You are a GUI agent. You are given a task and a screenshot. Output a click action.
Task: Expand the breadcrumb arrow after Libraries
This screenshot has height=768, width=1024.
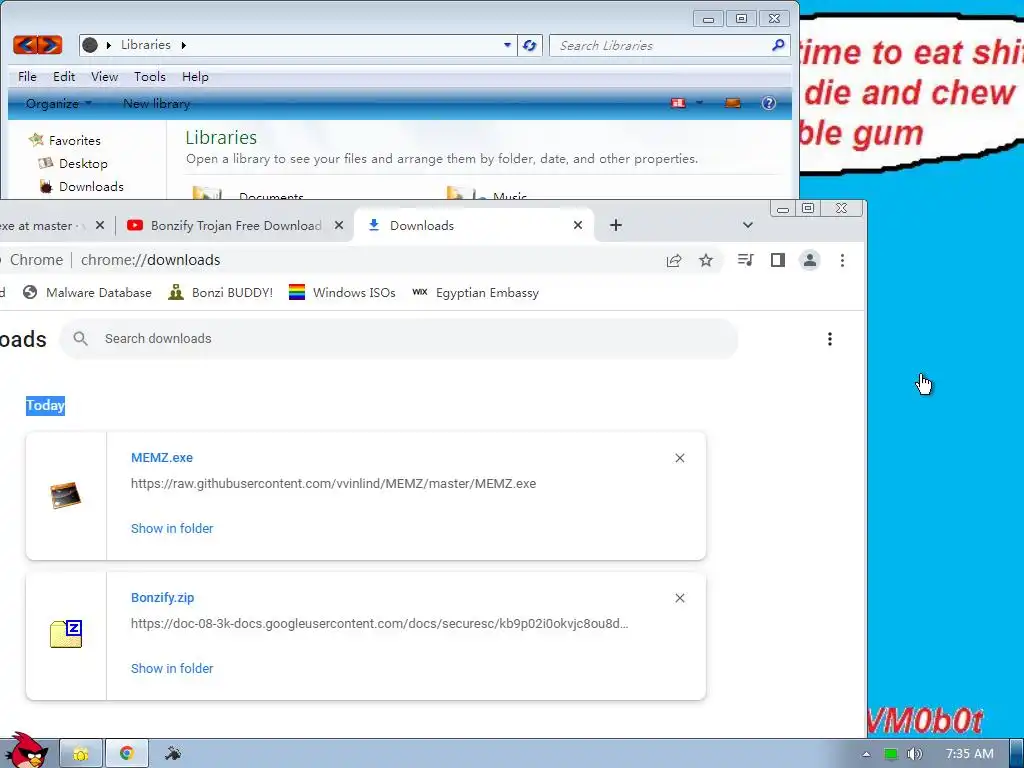point(184,45)
